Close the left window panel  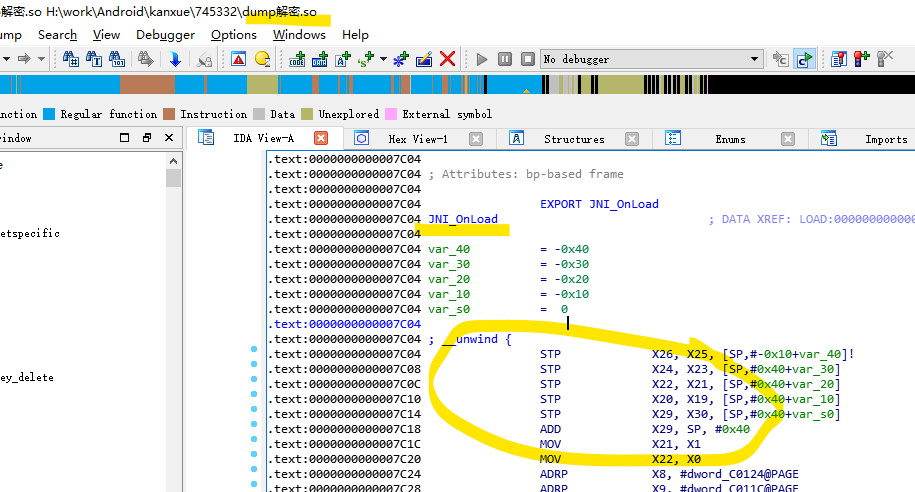click(x=169, y=138)
